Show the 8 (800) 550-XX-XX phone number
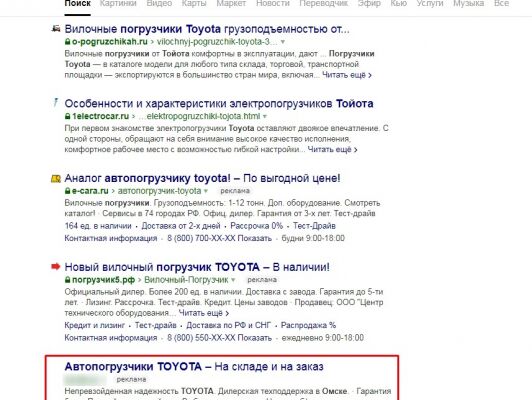Viewport: 532px width, 400px height. pos(220,338)
